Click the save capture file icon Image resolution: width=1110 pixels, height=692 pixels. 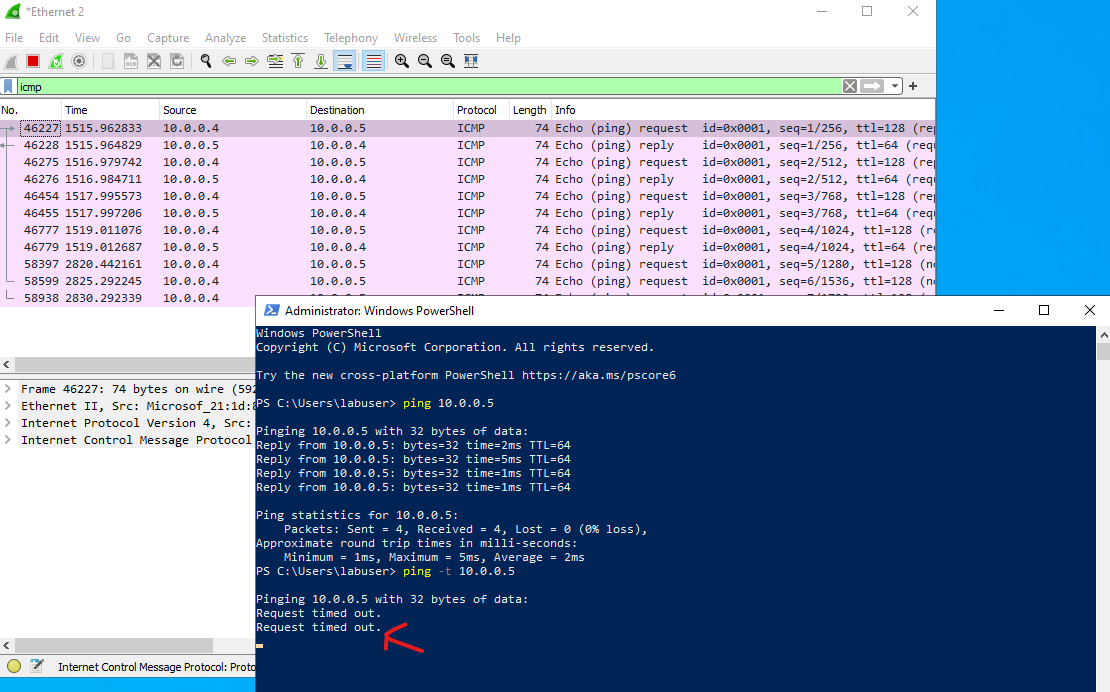(x=131, y=62)
